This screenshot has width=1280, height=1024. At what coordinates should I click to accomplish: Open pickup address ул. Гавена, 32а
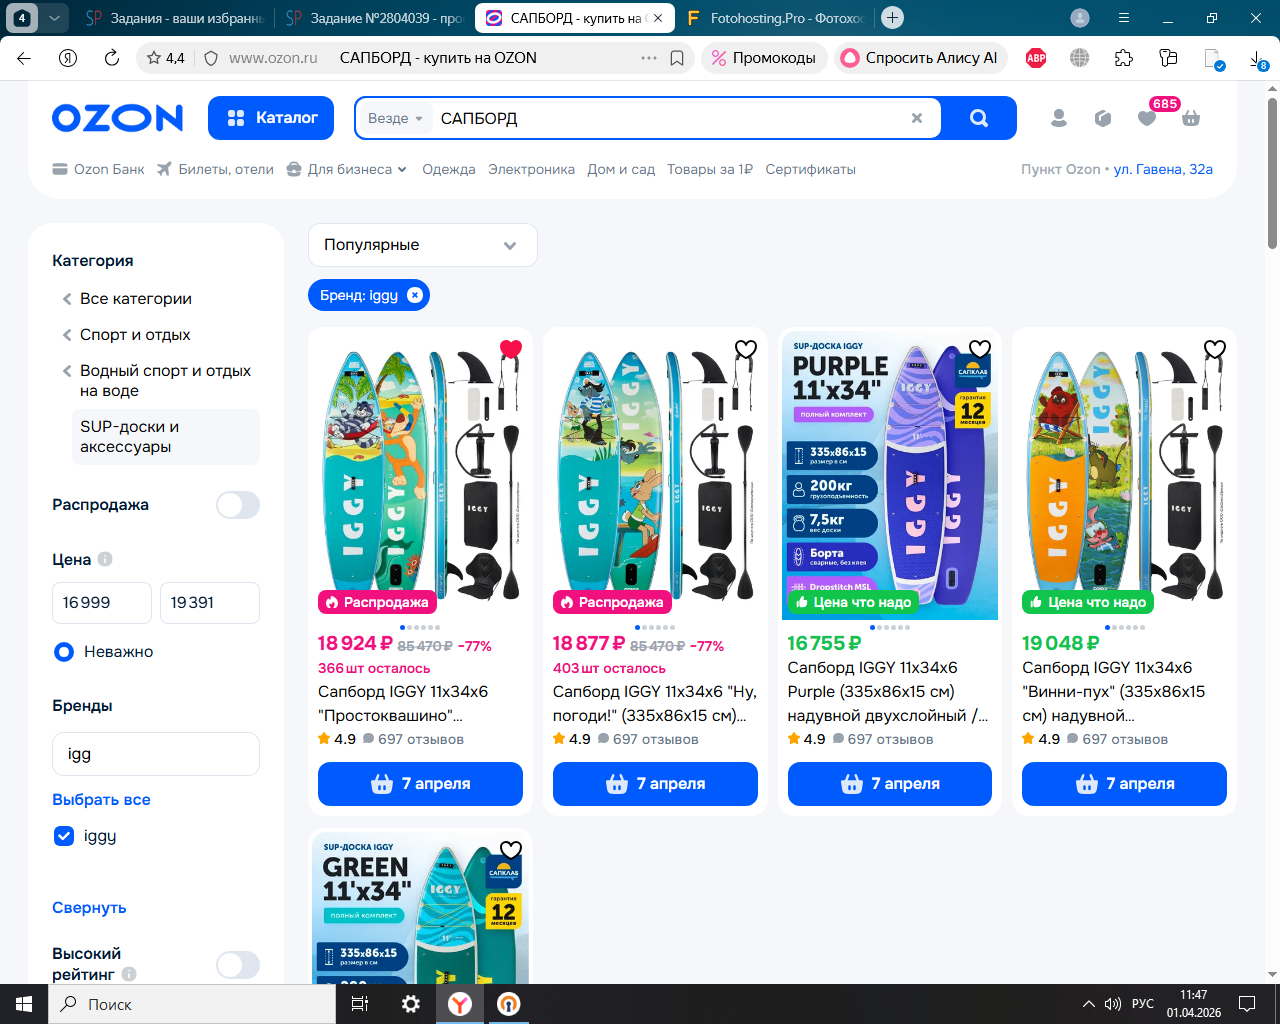click(1164, 169)
